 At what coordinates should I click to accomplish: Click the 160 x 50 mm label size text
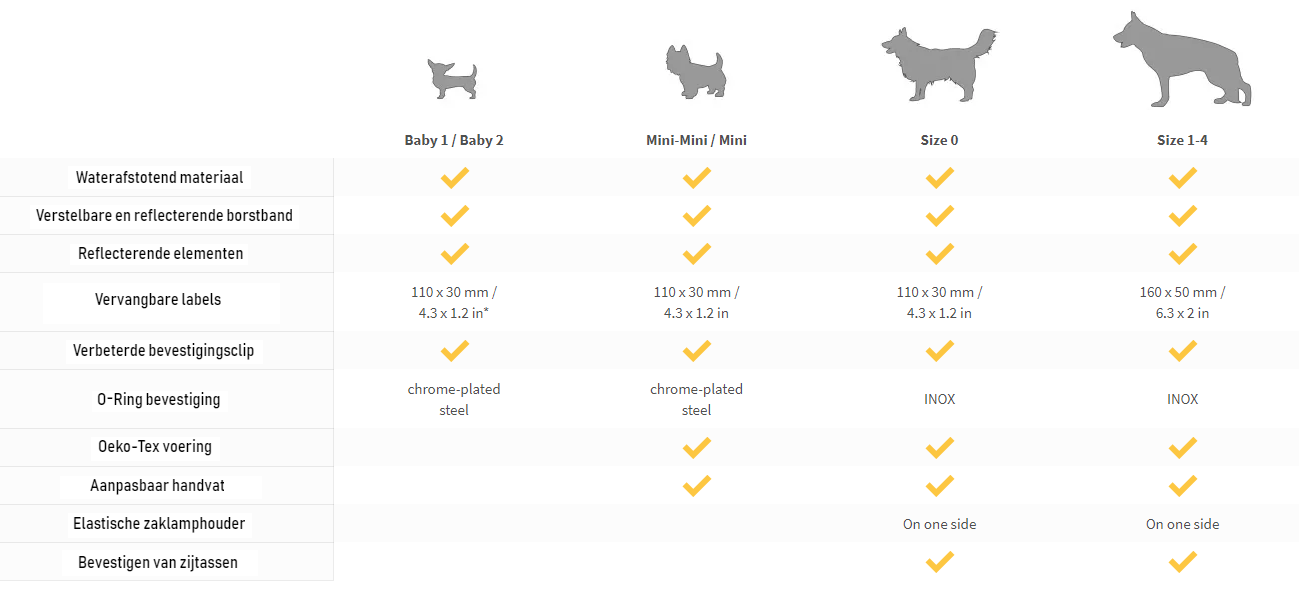click(x=1182, y=293)
